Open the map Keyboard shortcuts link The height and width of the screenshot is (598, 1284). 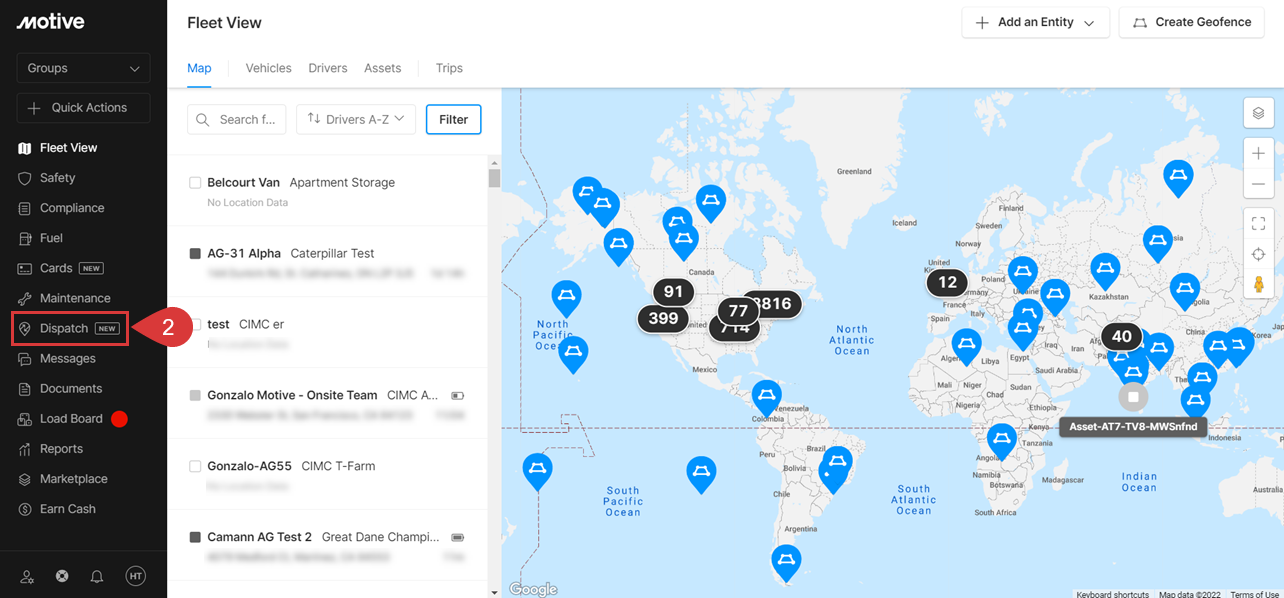coord(1112,594)
